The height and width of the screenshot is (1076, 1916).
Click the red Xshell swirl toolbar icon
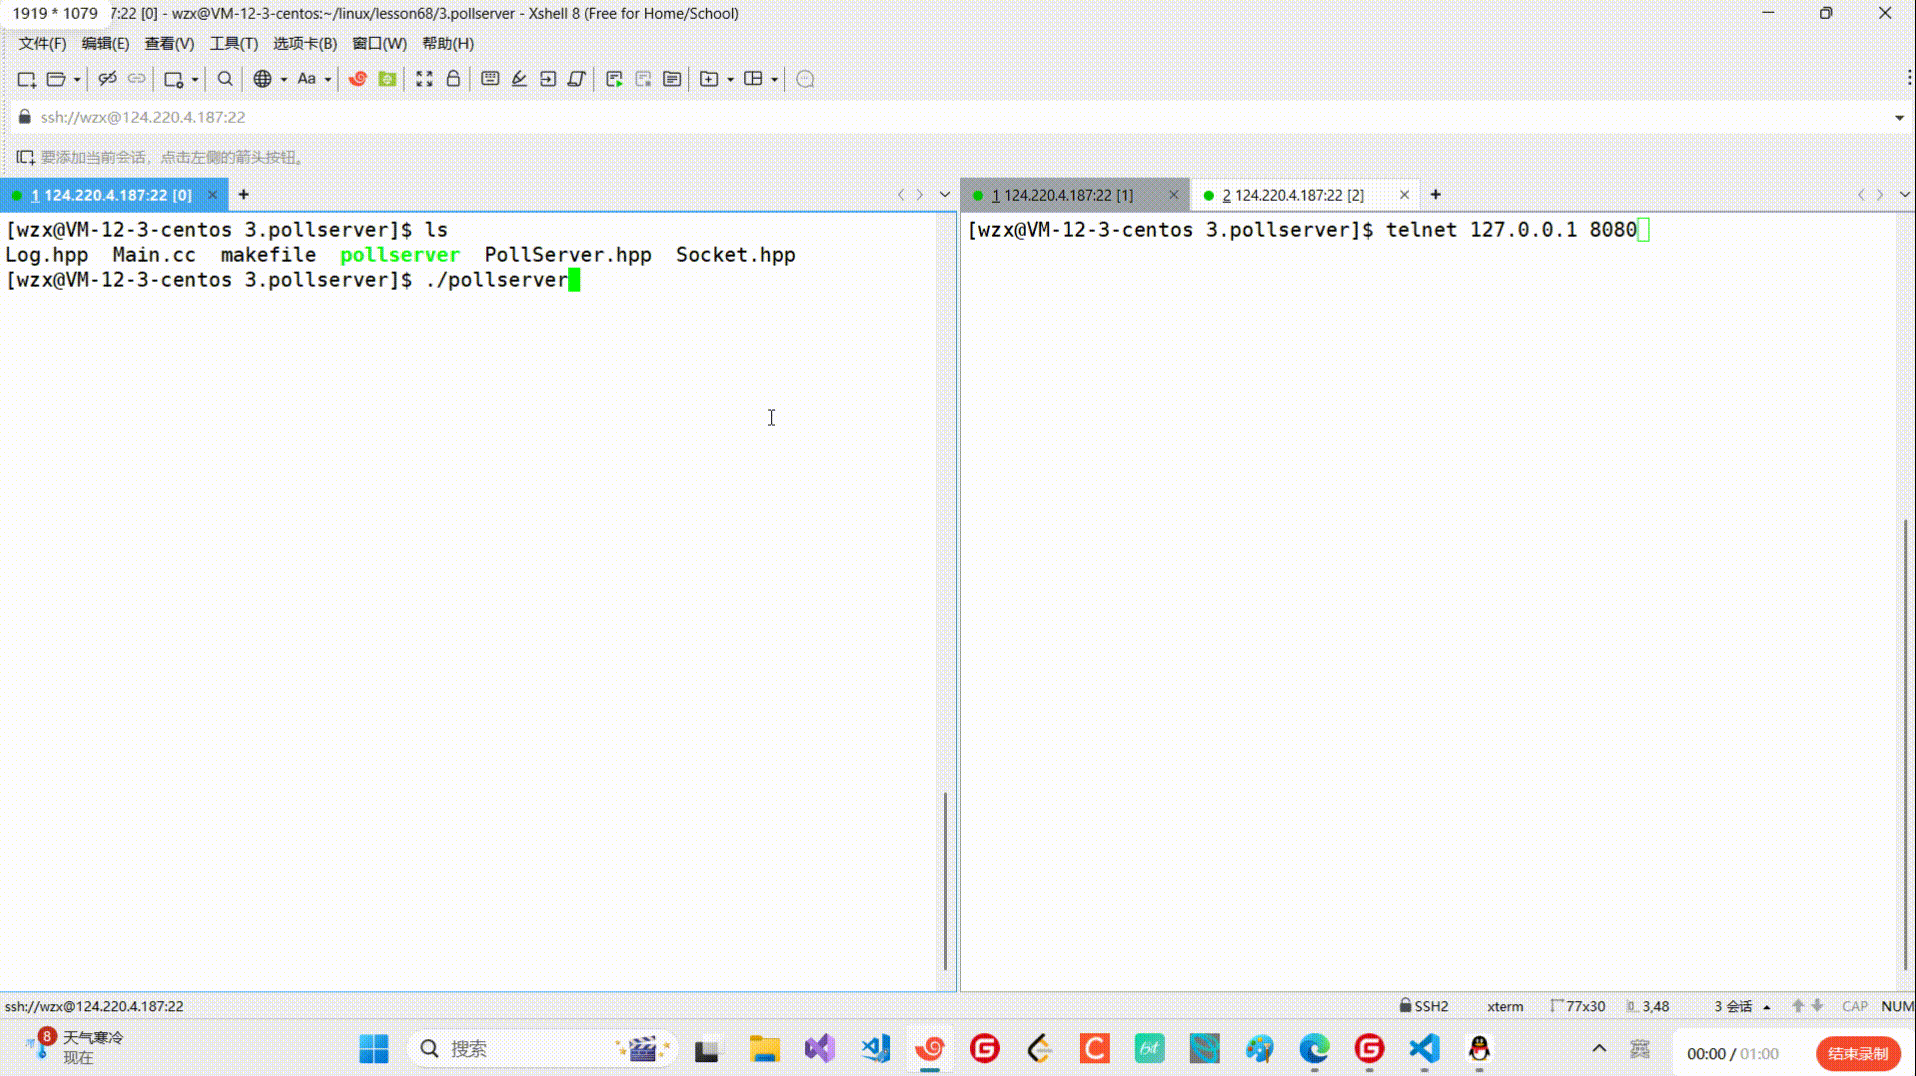357,79
